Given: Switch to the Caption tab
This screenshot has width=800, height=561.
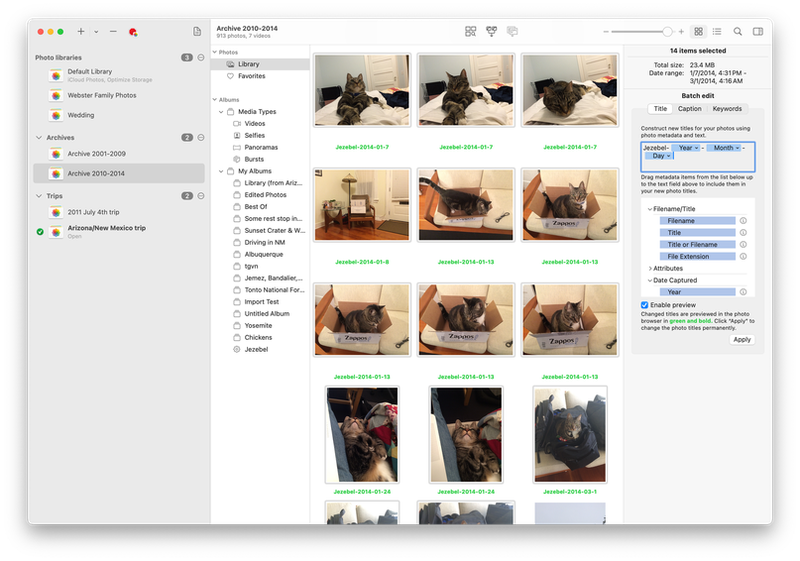Looking at the screenshot, I should [x=690, y=108].
